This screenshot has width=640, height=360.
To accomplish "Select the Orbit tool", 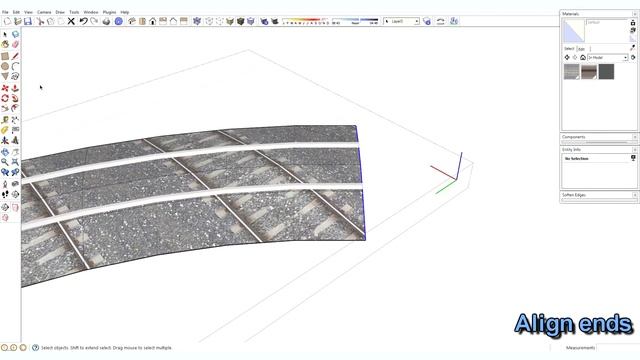I will [5, 152].
